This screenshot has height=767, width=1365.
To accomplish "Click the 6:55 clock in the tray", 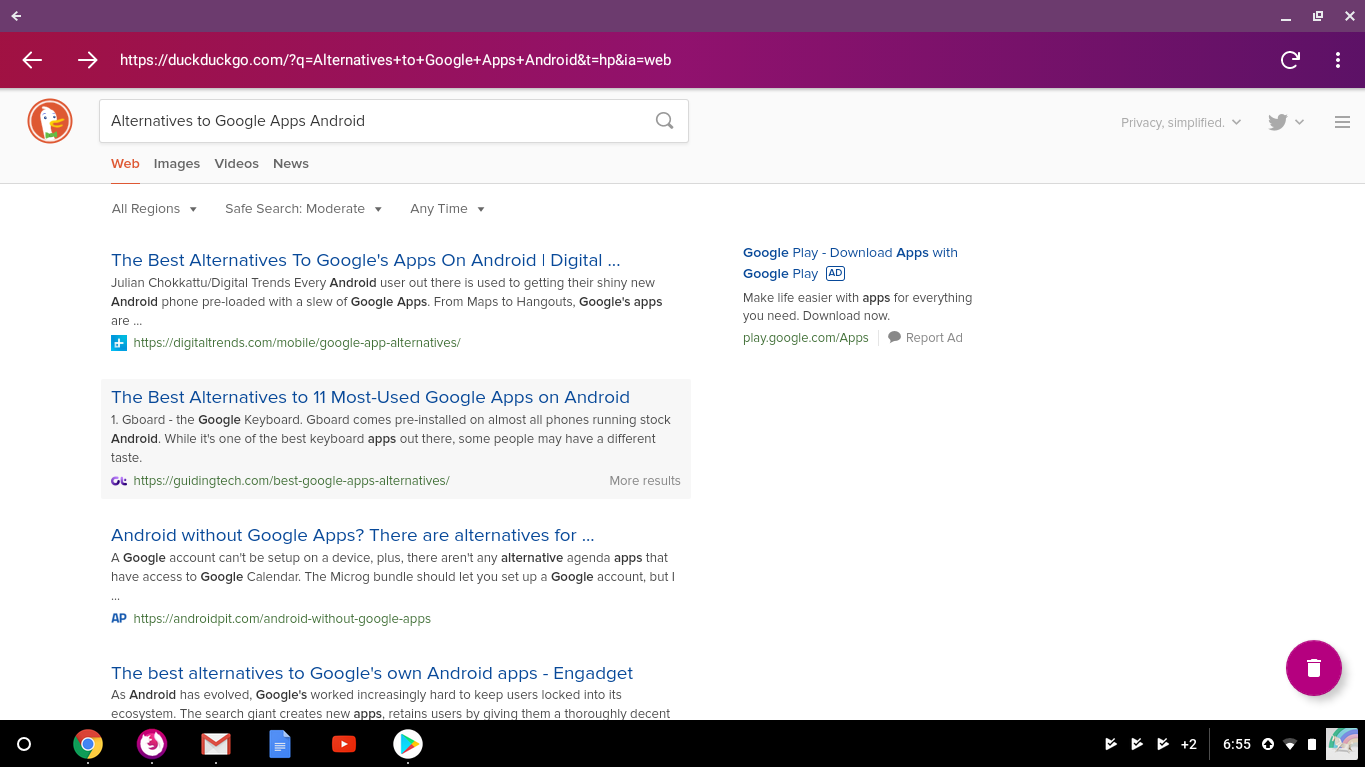I will pyautogui.click(x=1237, y=744).
